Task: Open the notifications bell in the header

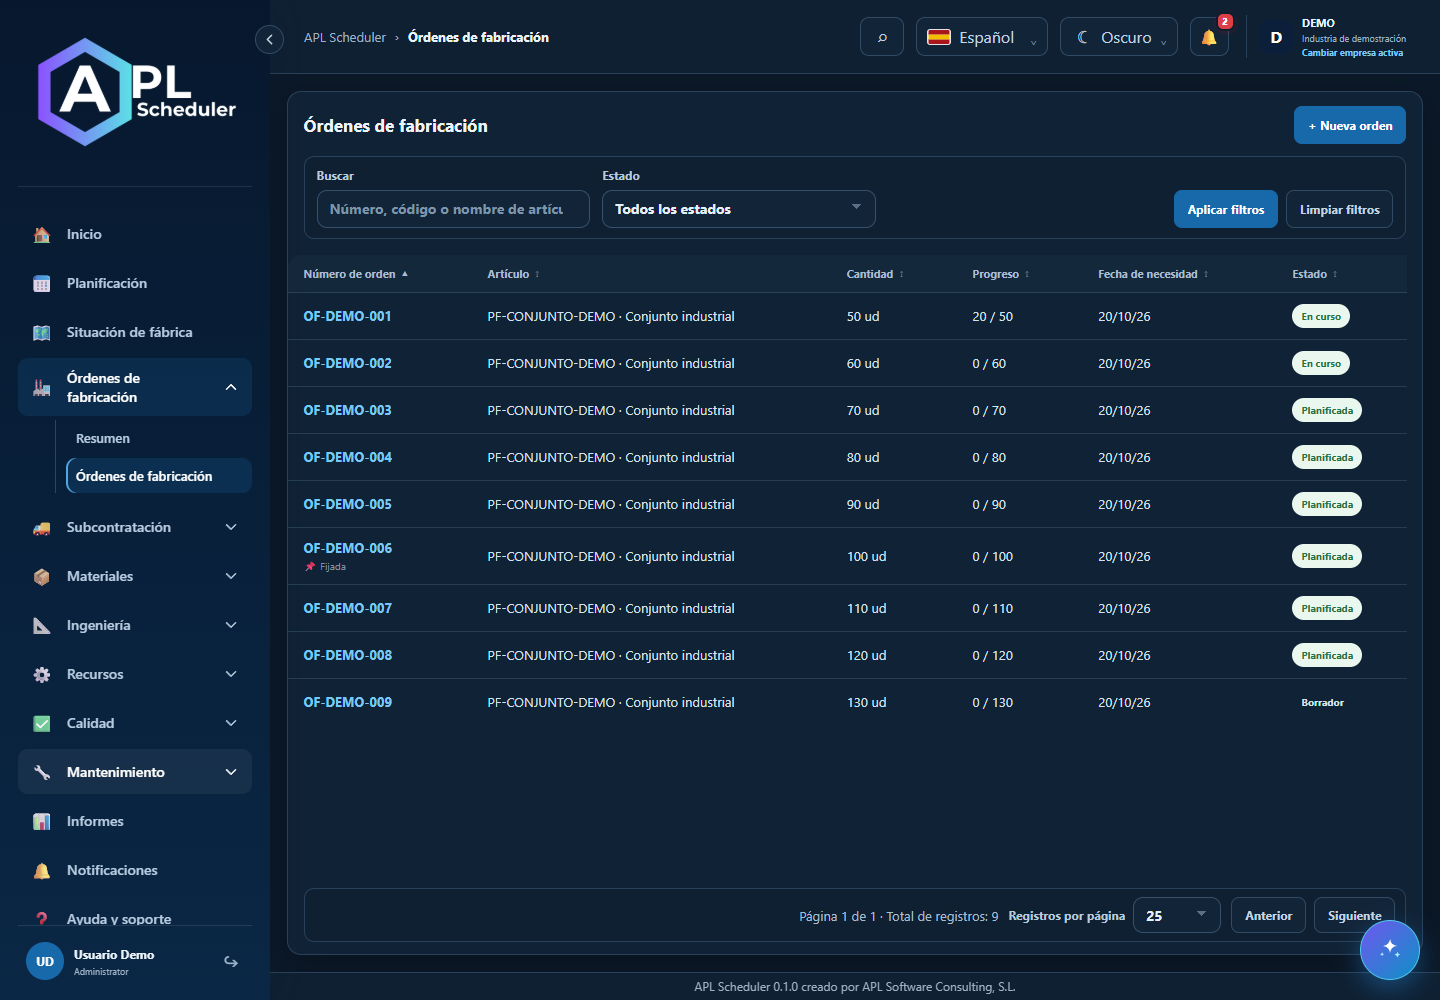Action: (x=1209, y=37)
